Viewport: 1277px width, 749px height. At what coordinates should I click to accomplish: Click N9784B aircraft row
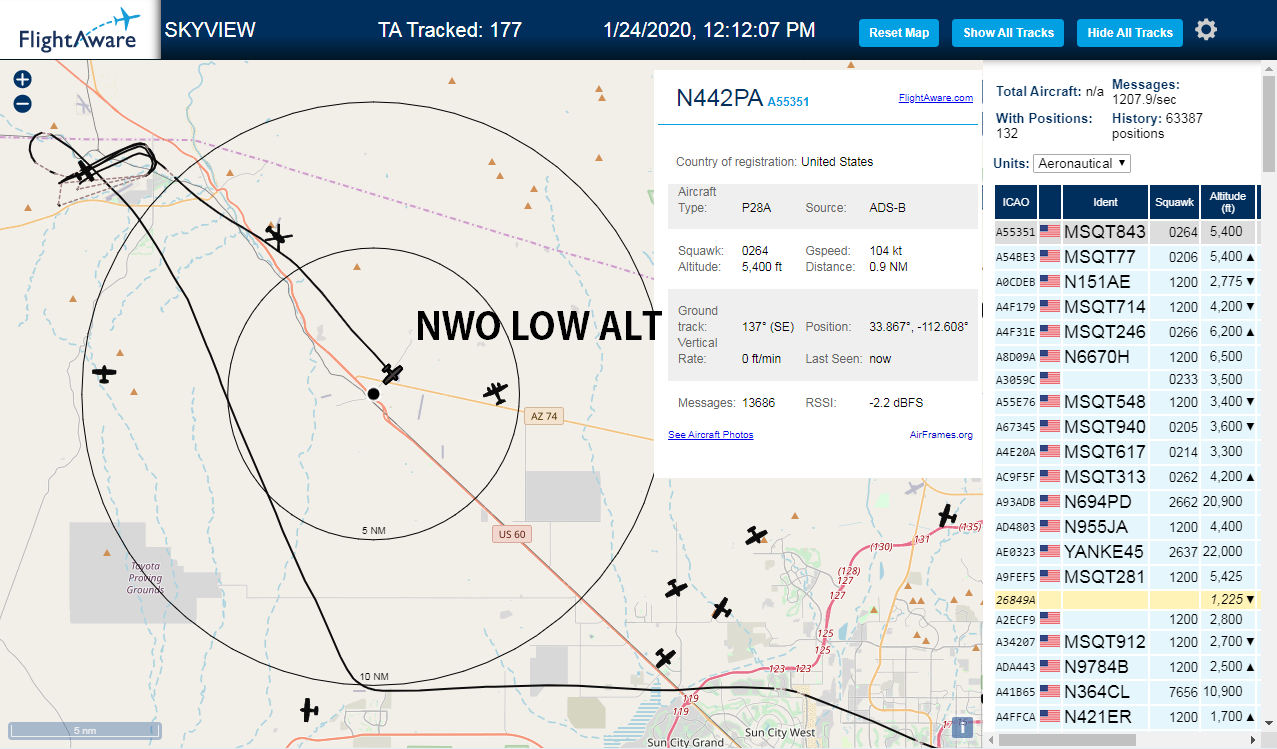click(x=1127, y=667)
